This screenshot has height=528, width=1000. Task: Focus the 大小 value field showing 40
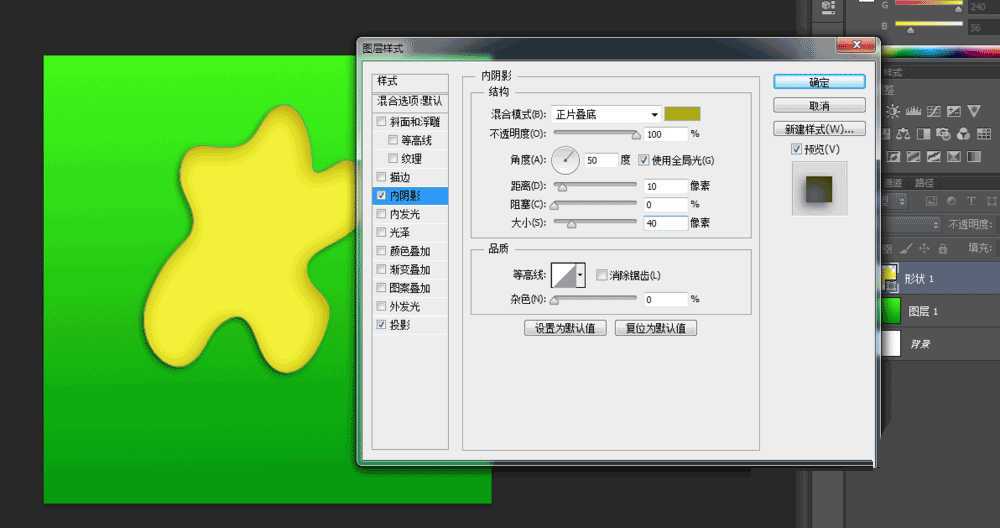tap(665, 223)
